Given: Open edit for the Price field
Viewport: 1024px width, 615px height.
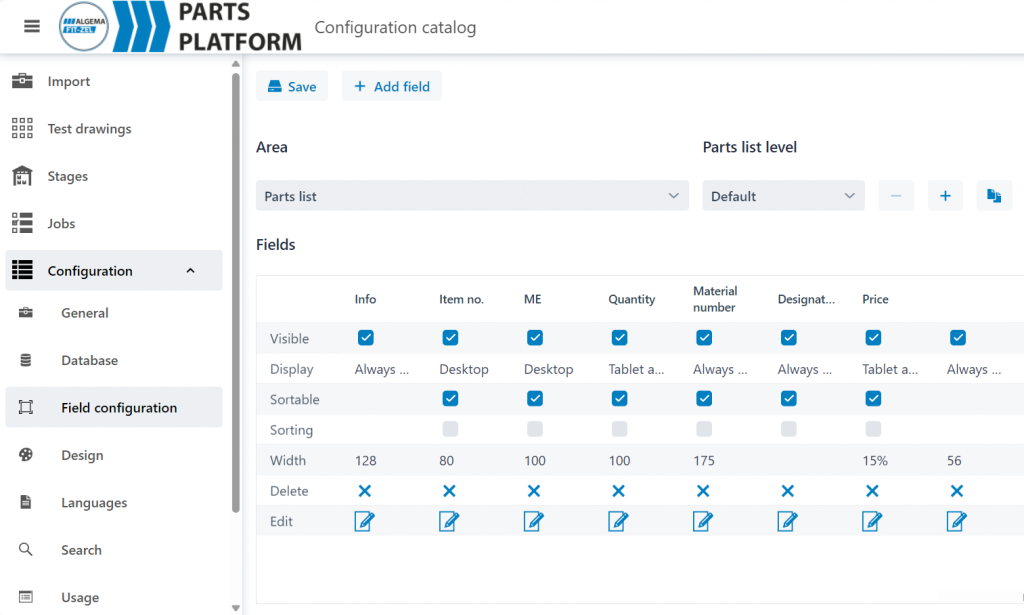Looking at the screenshot, I should 873,521.
